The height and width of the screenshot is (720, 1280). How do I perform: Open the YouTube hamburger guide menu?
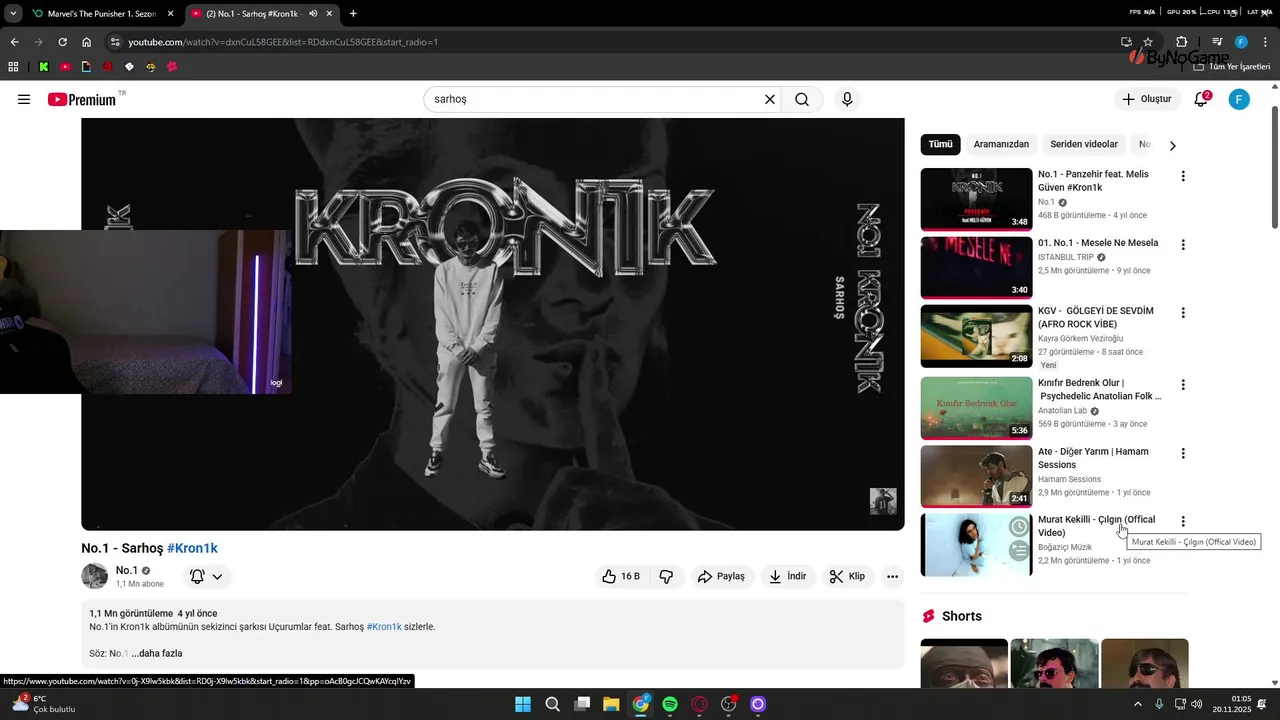pyautogui.click(x=24, y=99)
